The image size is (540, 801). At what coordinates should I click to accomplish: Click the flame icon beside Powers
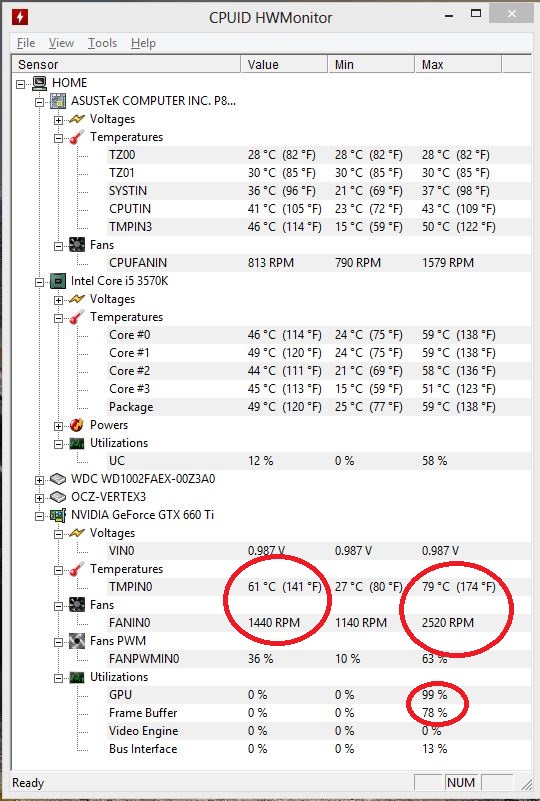pos(77,425)
